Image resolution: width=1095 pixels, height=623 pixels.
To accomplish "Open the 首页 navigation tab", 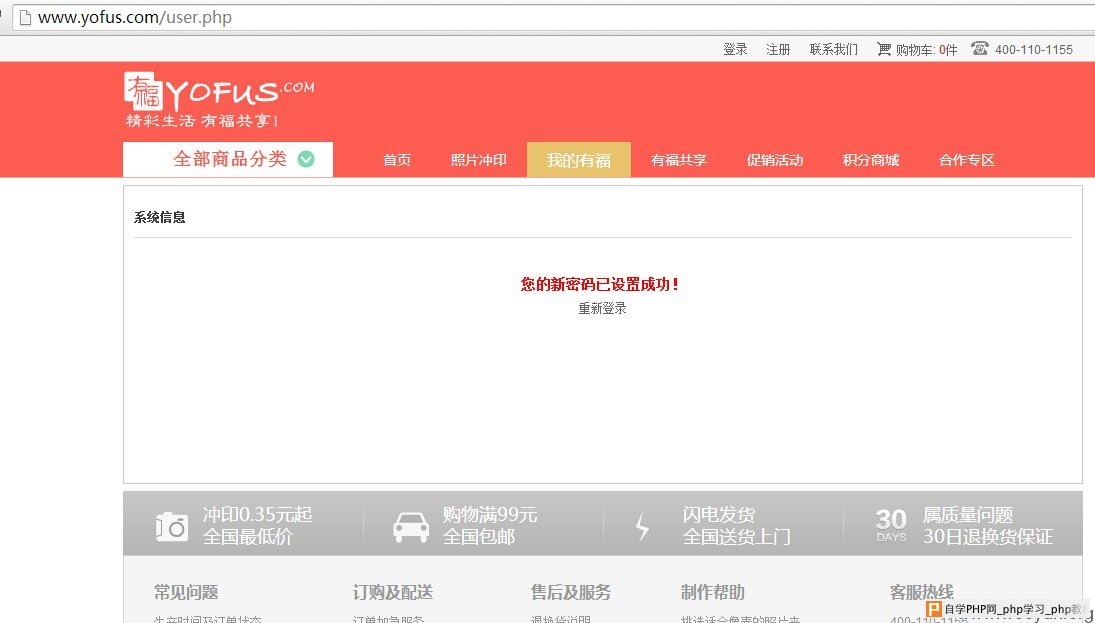I will pyautogui.click(x=397, y=160).
